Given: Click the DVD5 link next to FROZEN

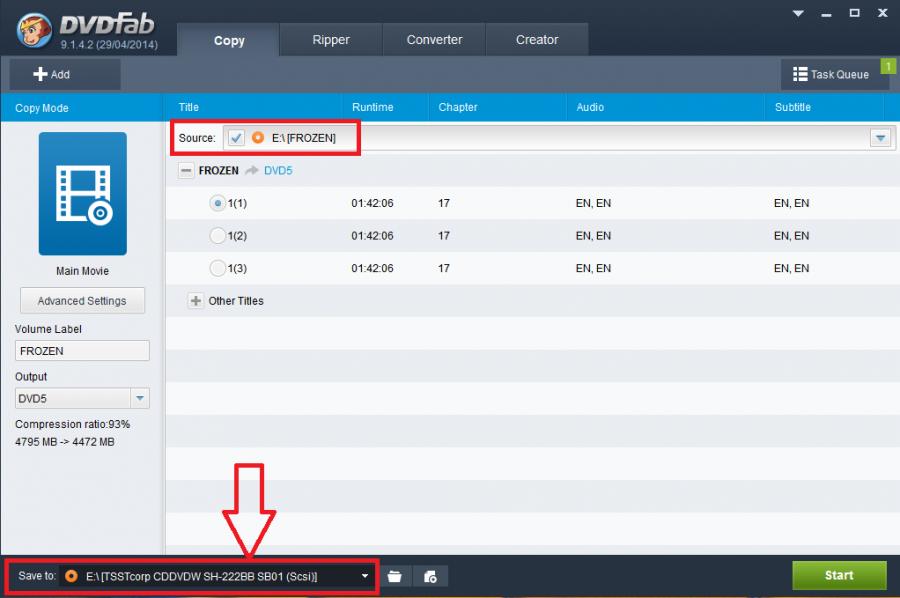Looking at the screenshot, I should (278, 170).
